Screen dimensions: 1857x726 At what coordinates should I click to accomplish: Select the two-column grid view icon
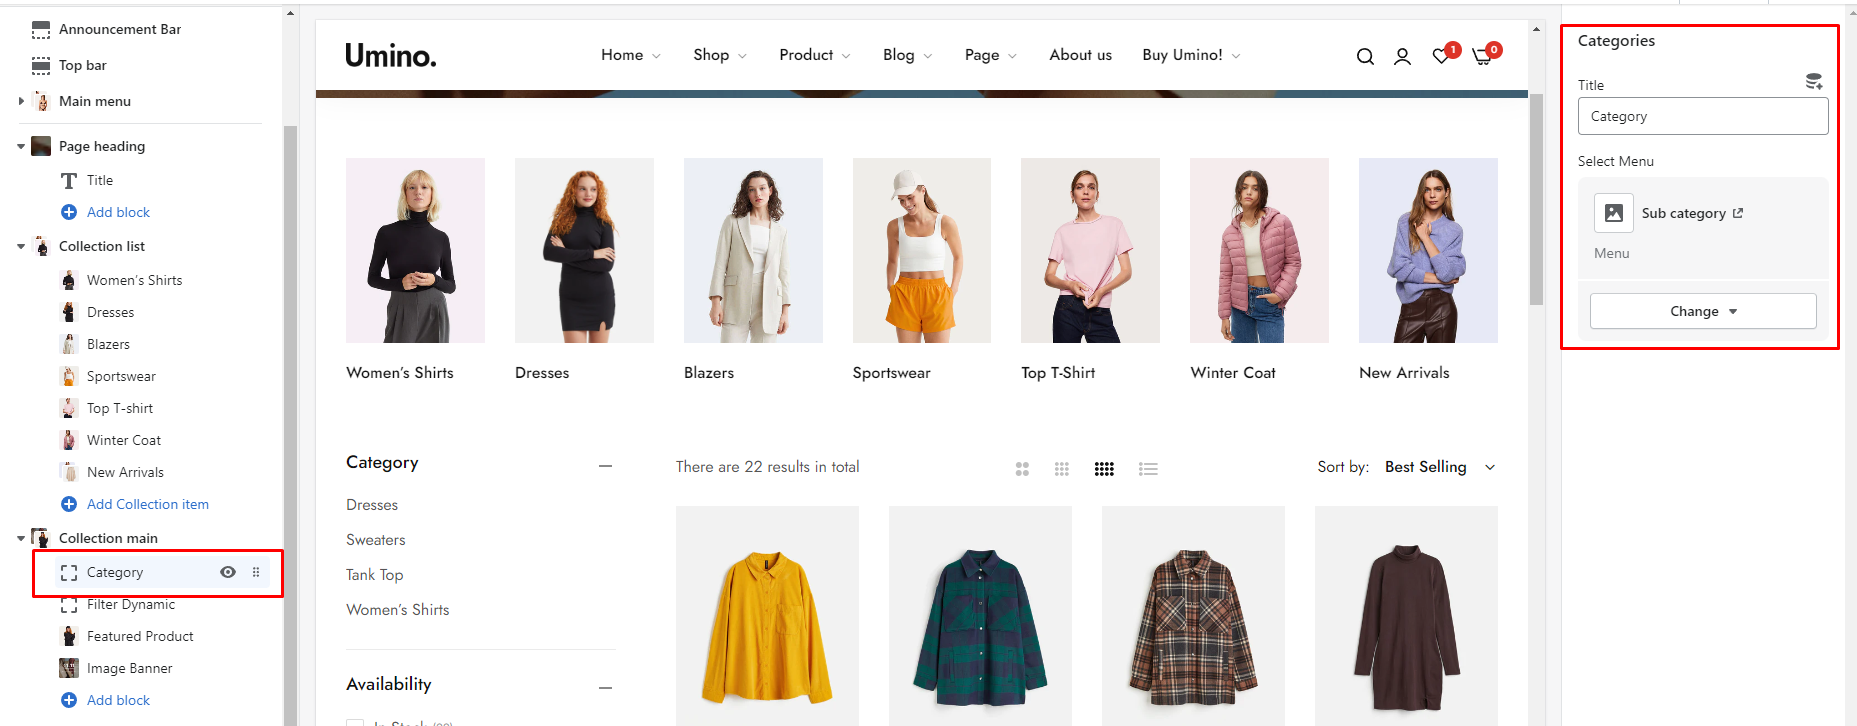click(1022, 469)
